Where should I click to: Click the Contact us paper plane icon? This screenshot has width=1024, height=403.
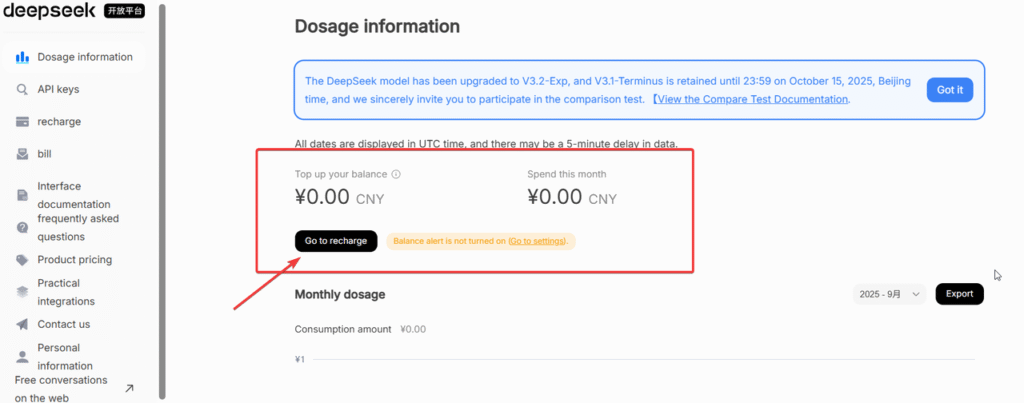22,324
